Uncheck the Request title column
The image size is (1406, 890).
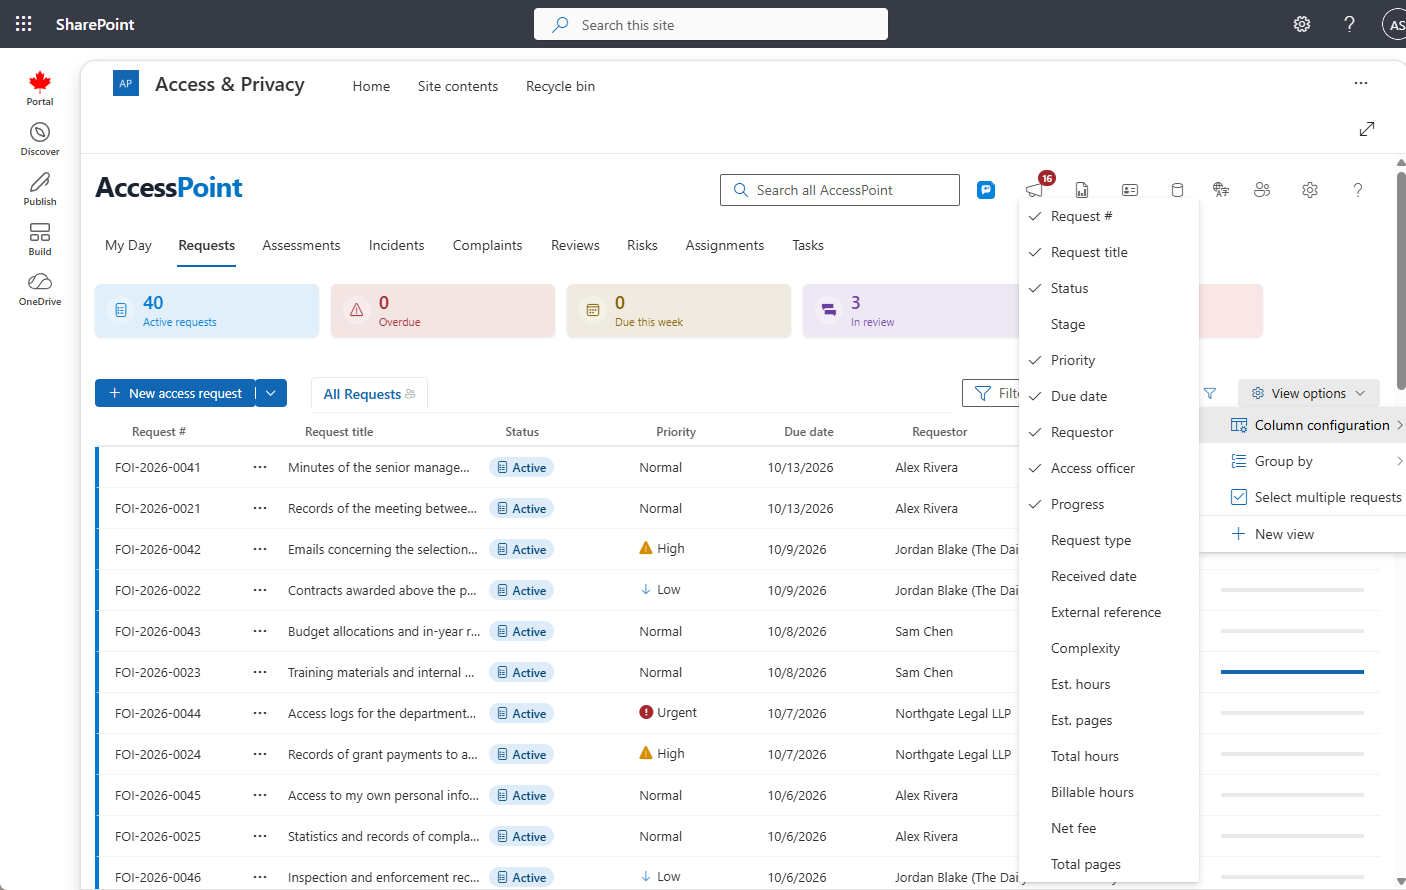1109,252
